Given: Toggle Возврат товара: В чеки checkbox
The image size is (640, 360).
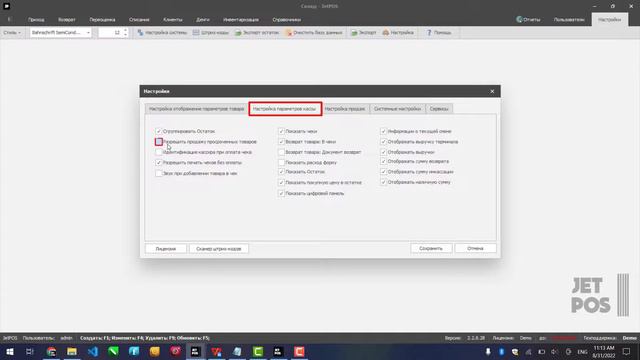Looking at the screenshot, I should [x=281, y=142].
